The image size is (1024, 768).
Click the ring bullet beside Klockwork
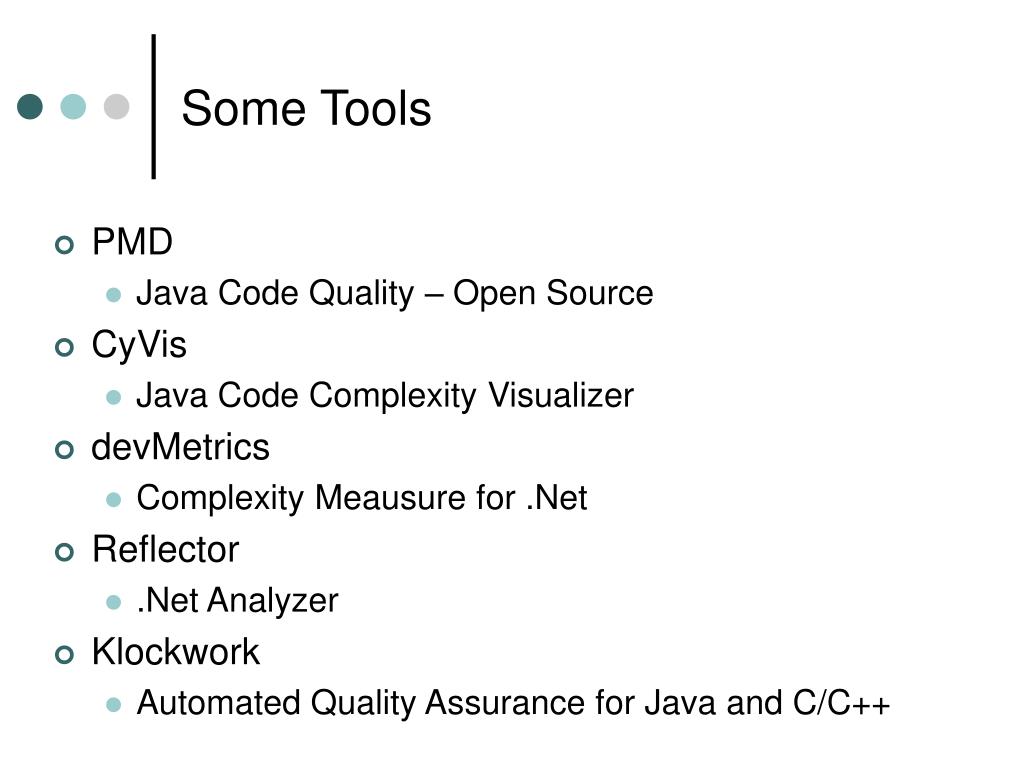click(x=65, y=654)
